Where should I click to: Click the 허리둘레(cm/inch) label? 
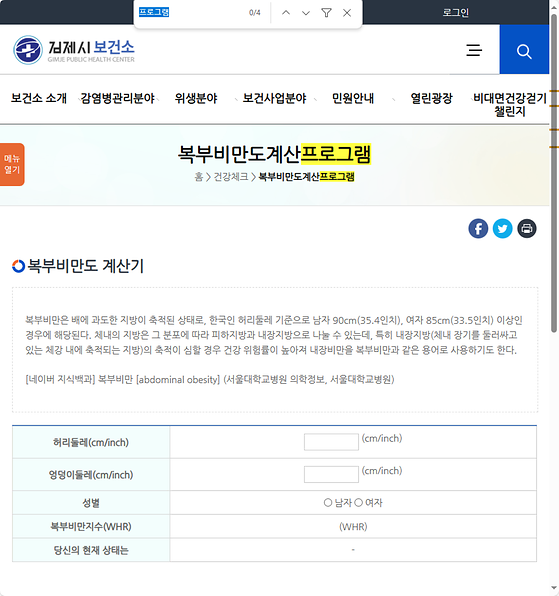pos(91,442)
